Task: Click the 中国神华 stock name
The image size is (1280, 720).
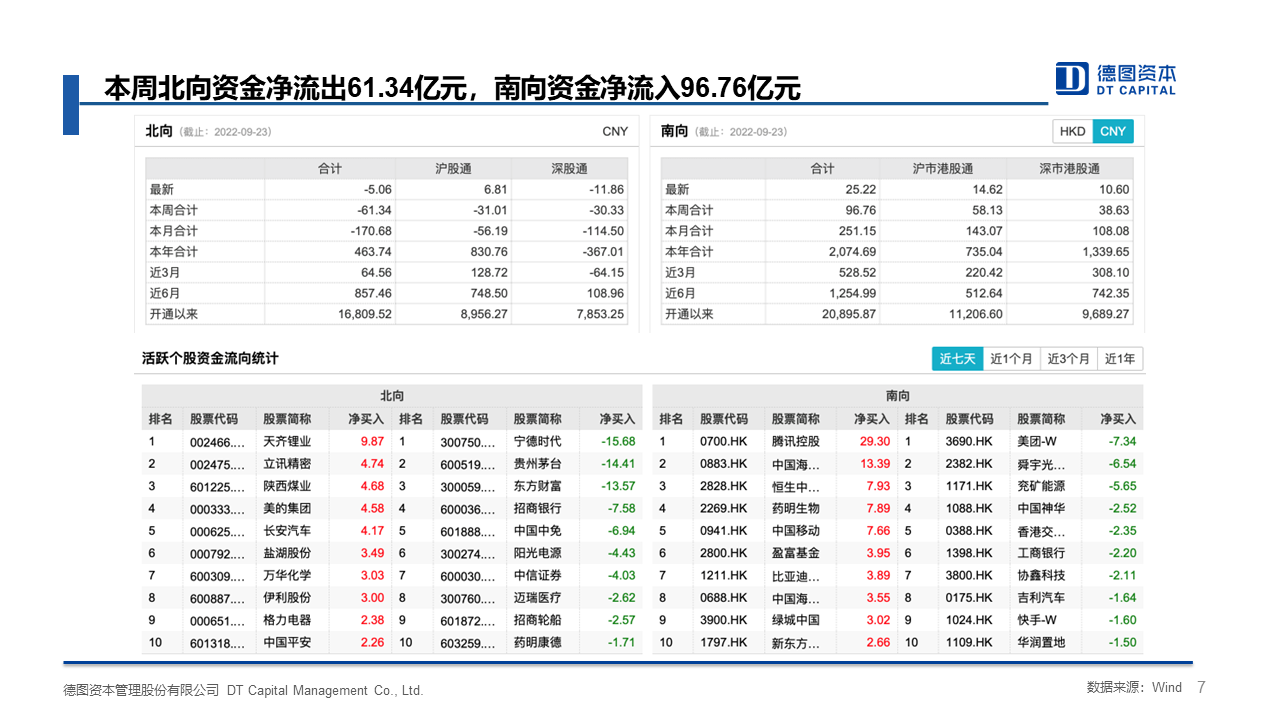Action: point(1042,508)
